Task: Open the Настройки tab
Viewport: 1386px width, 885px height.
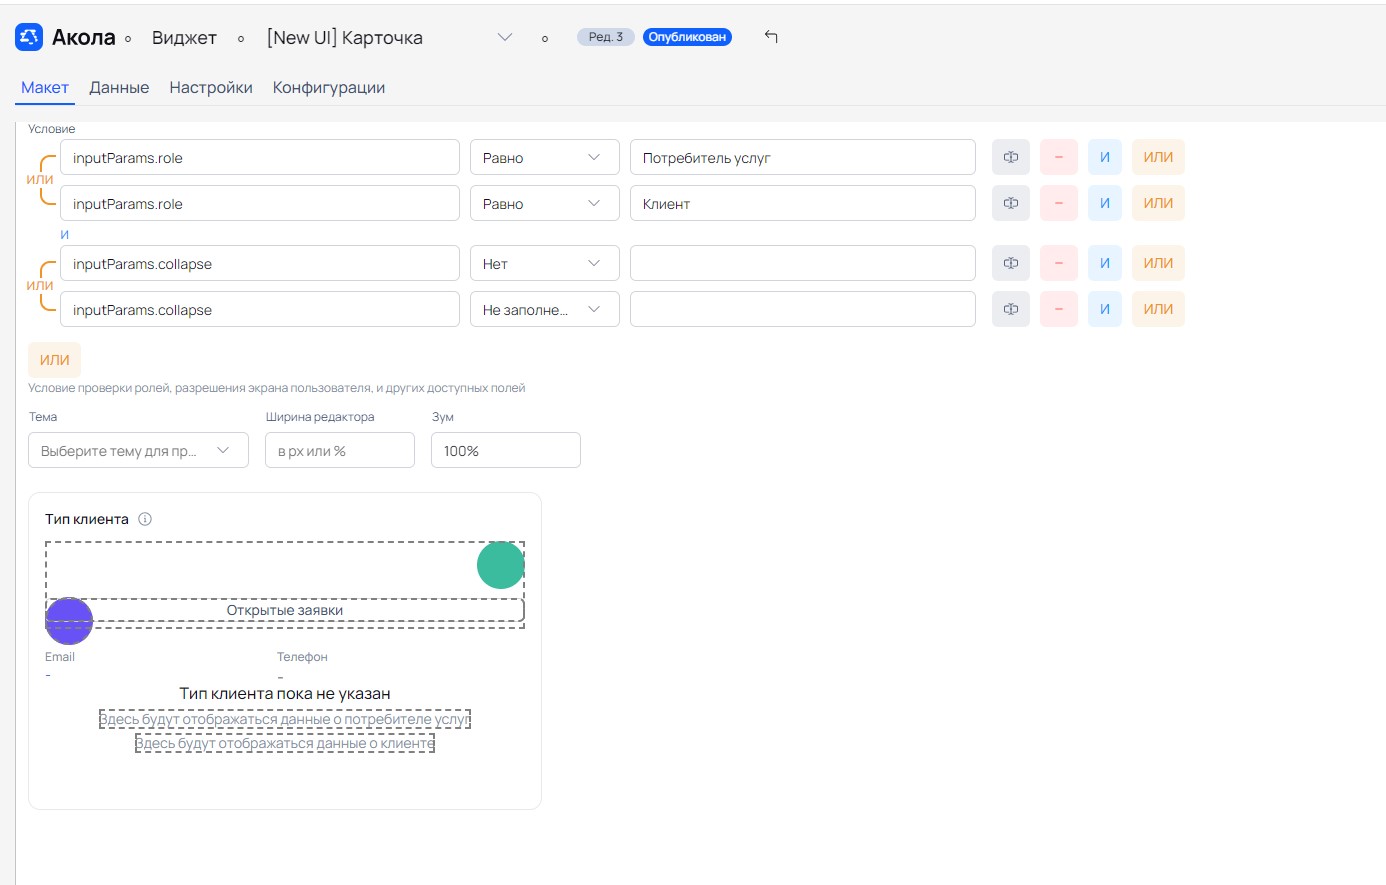Action: point(211,88)
